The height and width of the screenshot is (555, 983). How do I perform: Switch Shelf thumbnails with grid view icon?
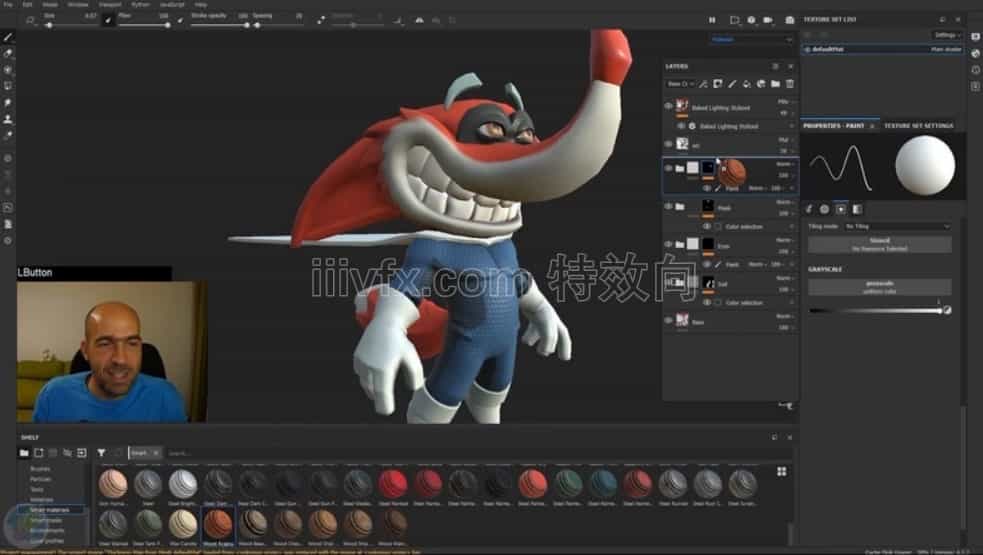(x=782, y=472)
